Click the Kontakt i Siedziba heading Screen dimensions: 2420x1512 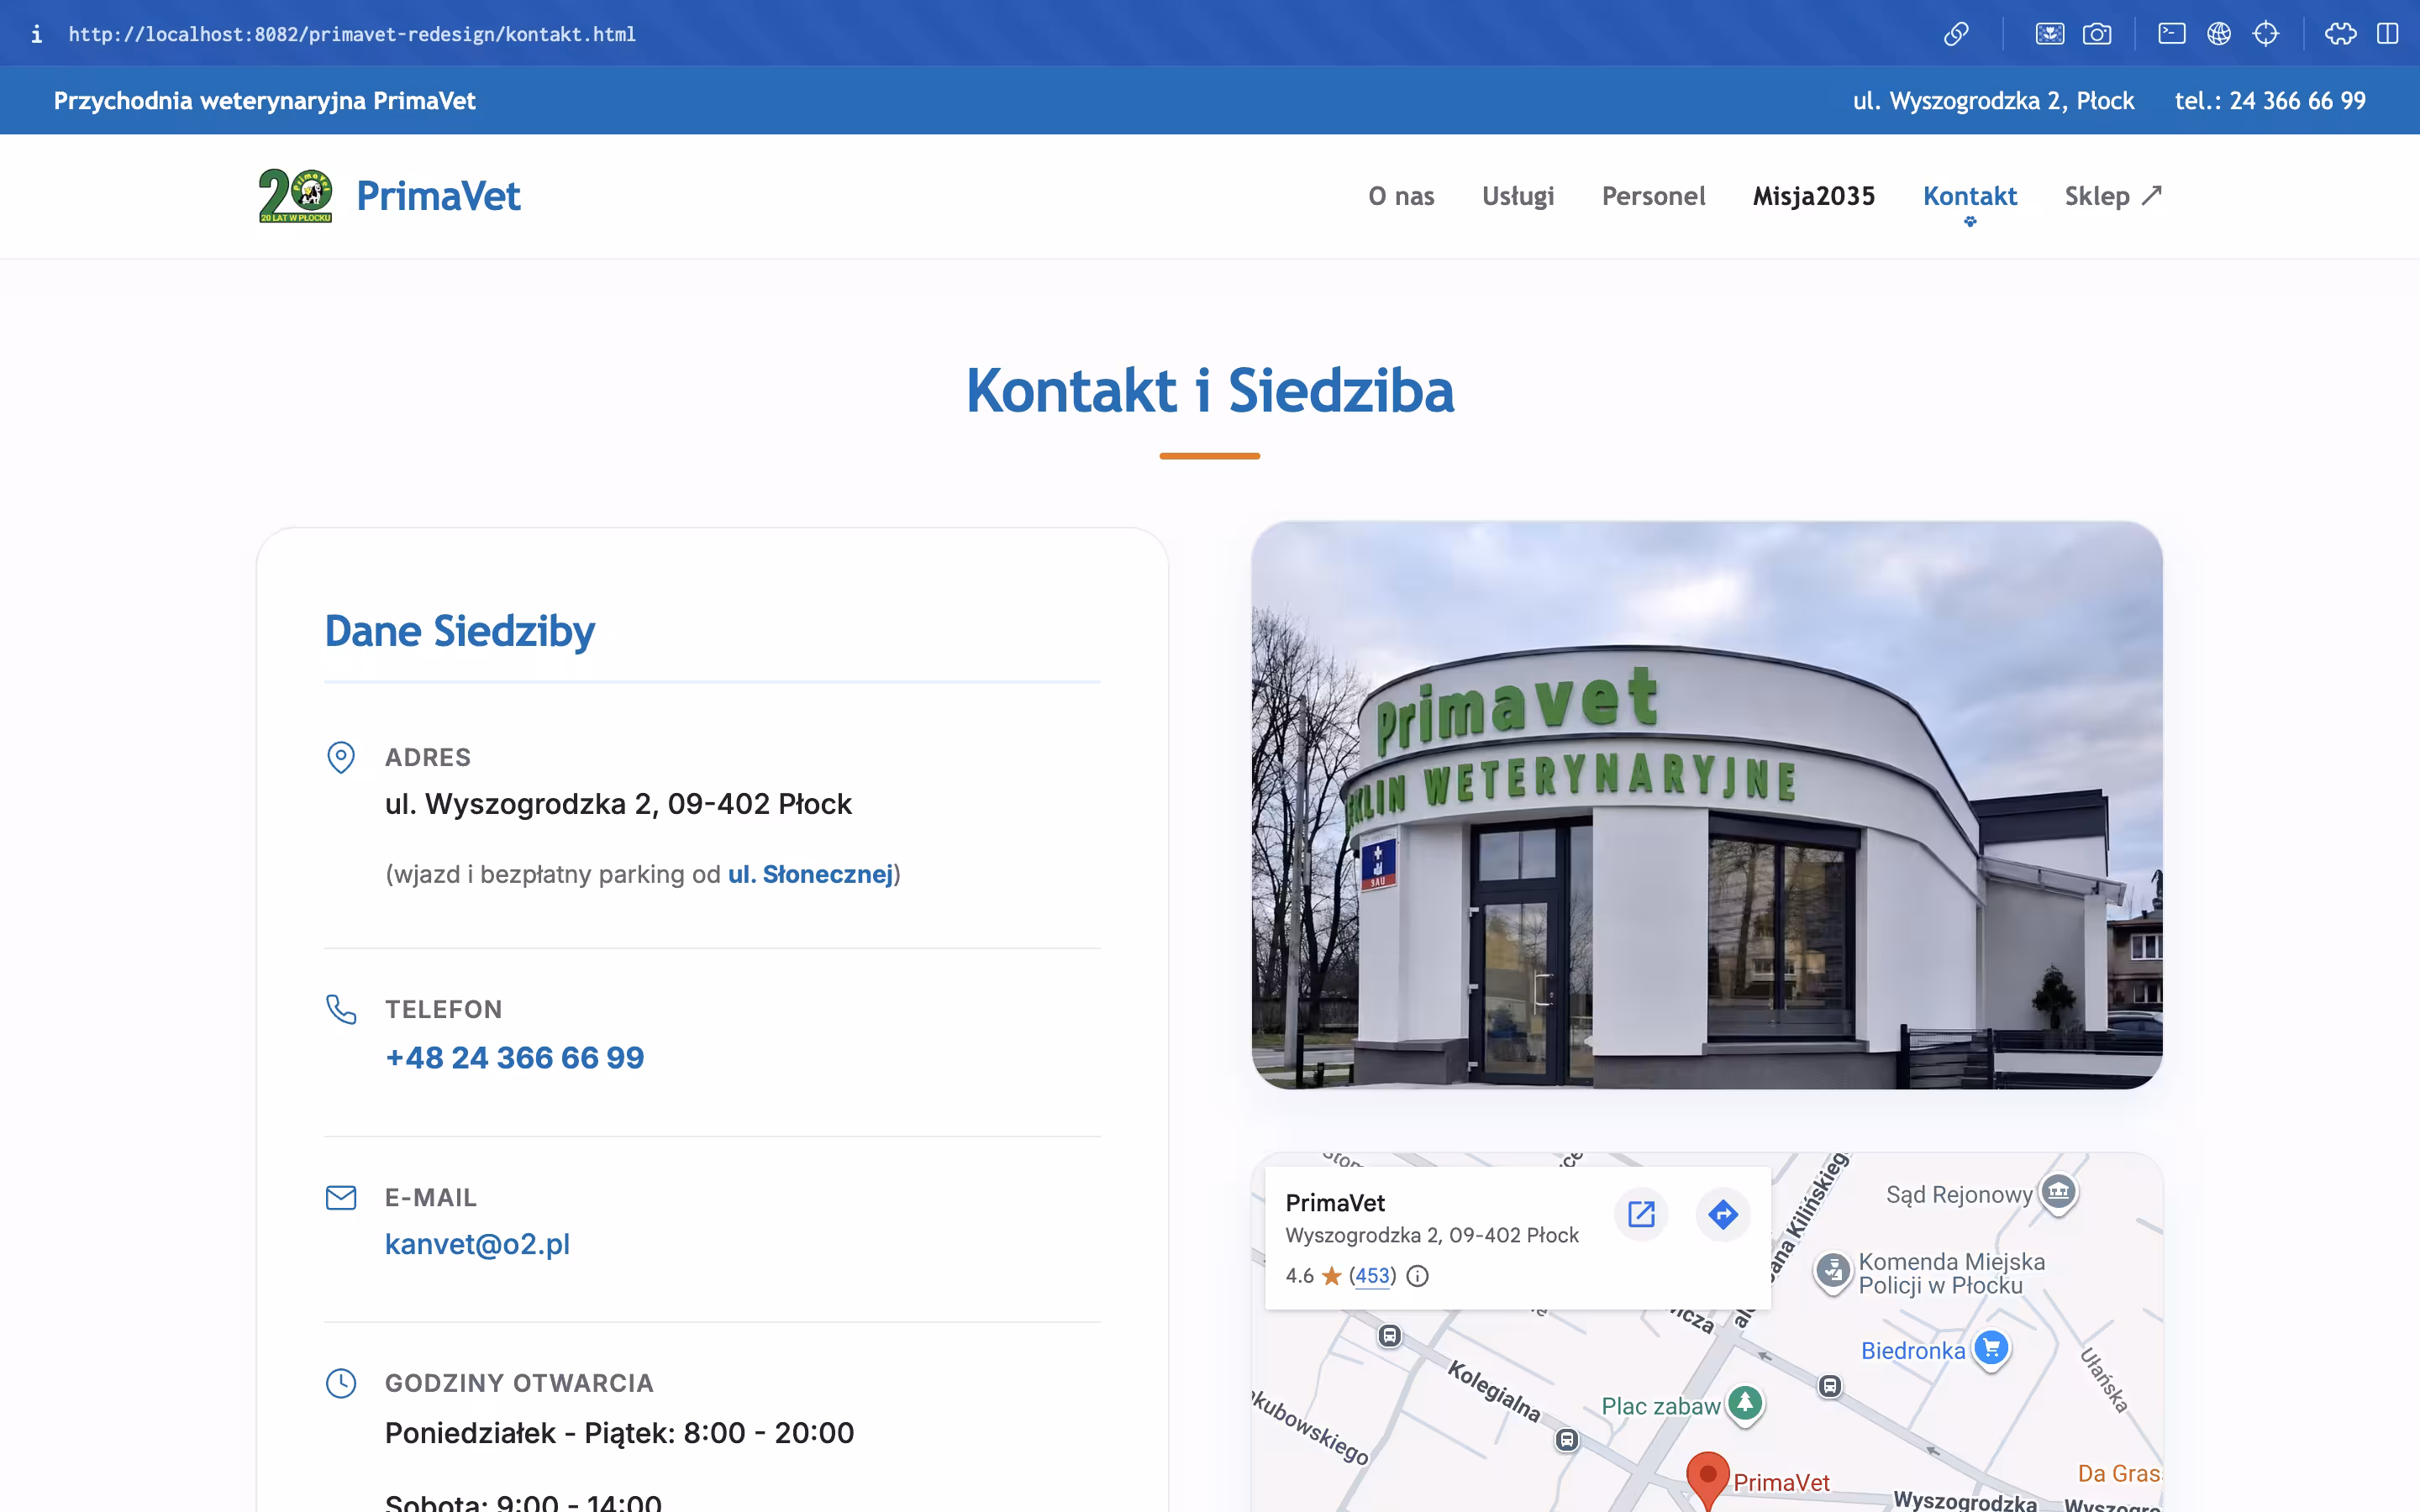point(1209,390)
